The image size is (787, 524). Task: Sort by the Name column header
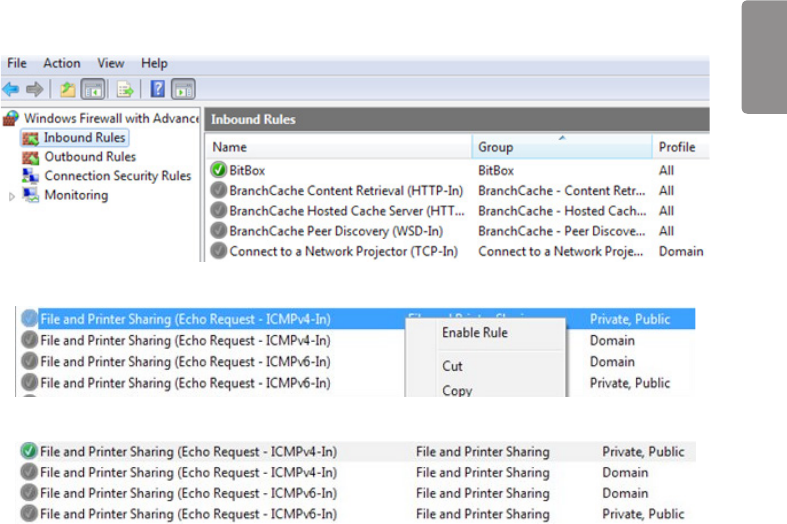tap(339, 147)
